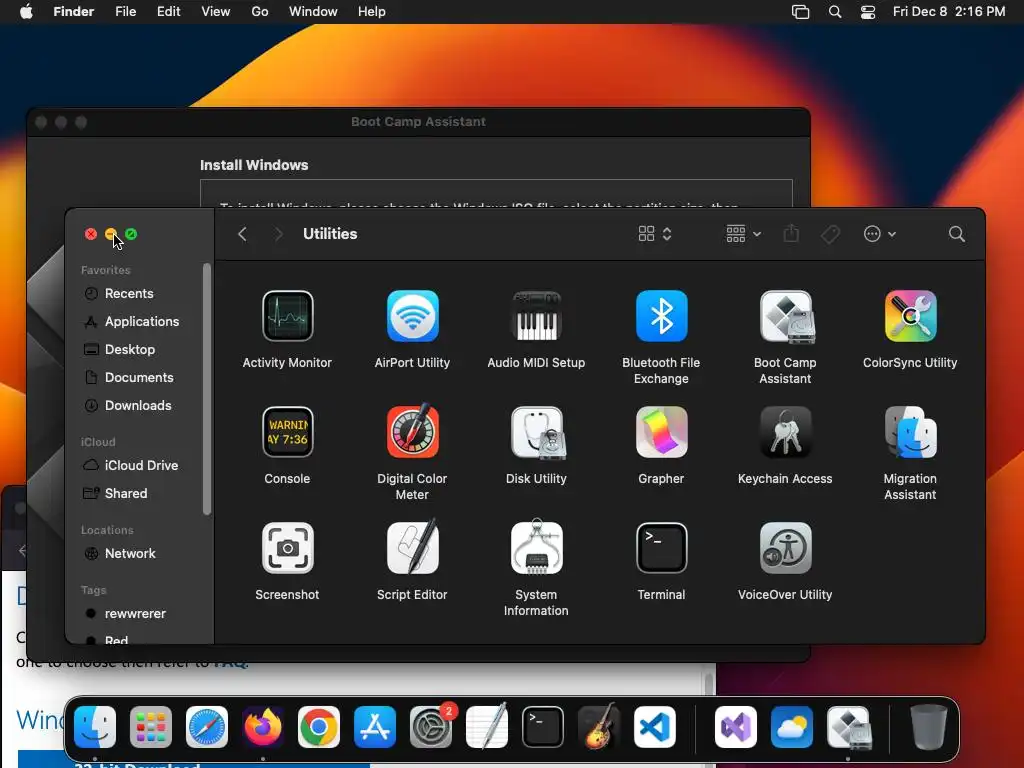Open Control Center in menu bar
1024x768 pixels.
click(867, 12)
